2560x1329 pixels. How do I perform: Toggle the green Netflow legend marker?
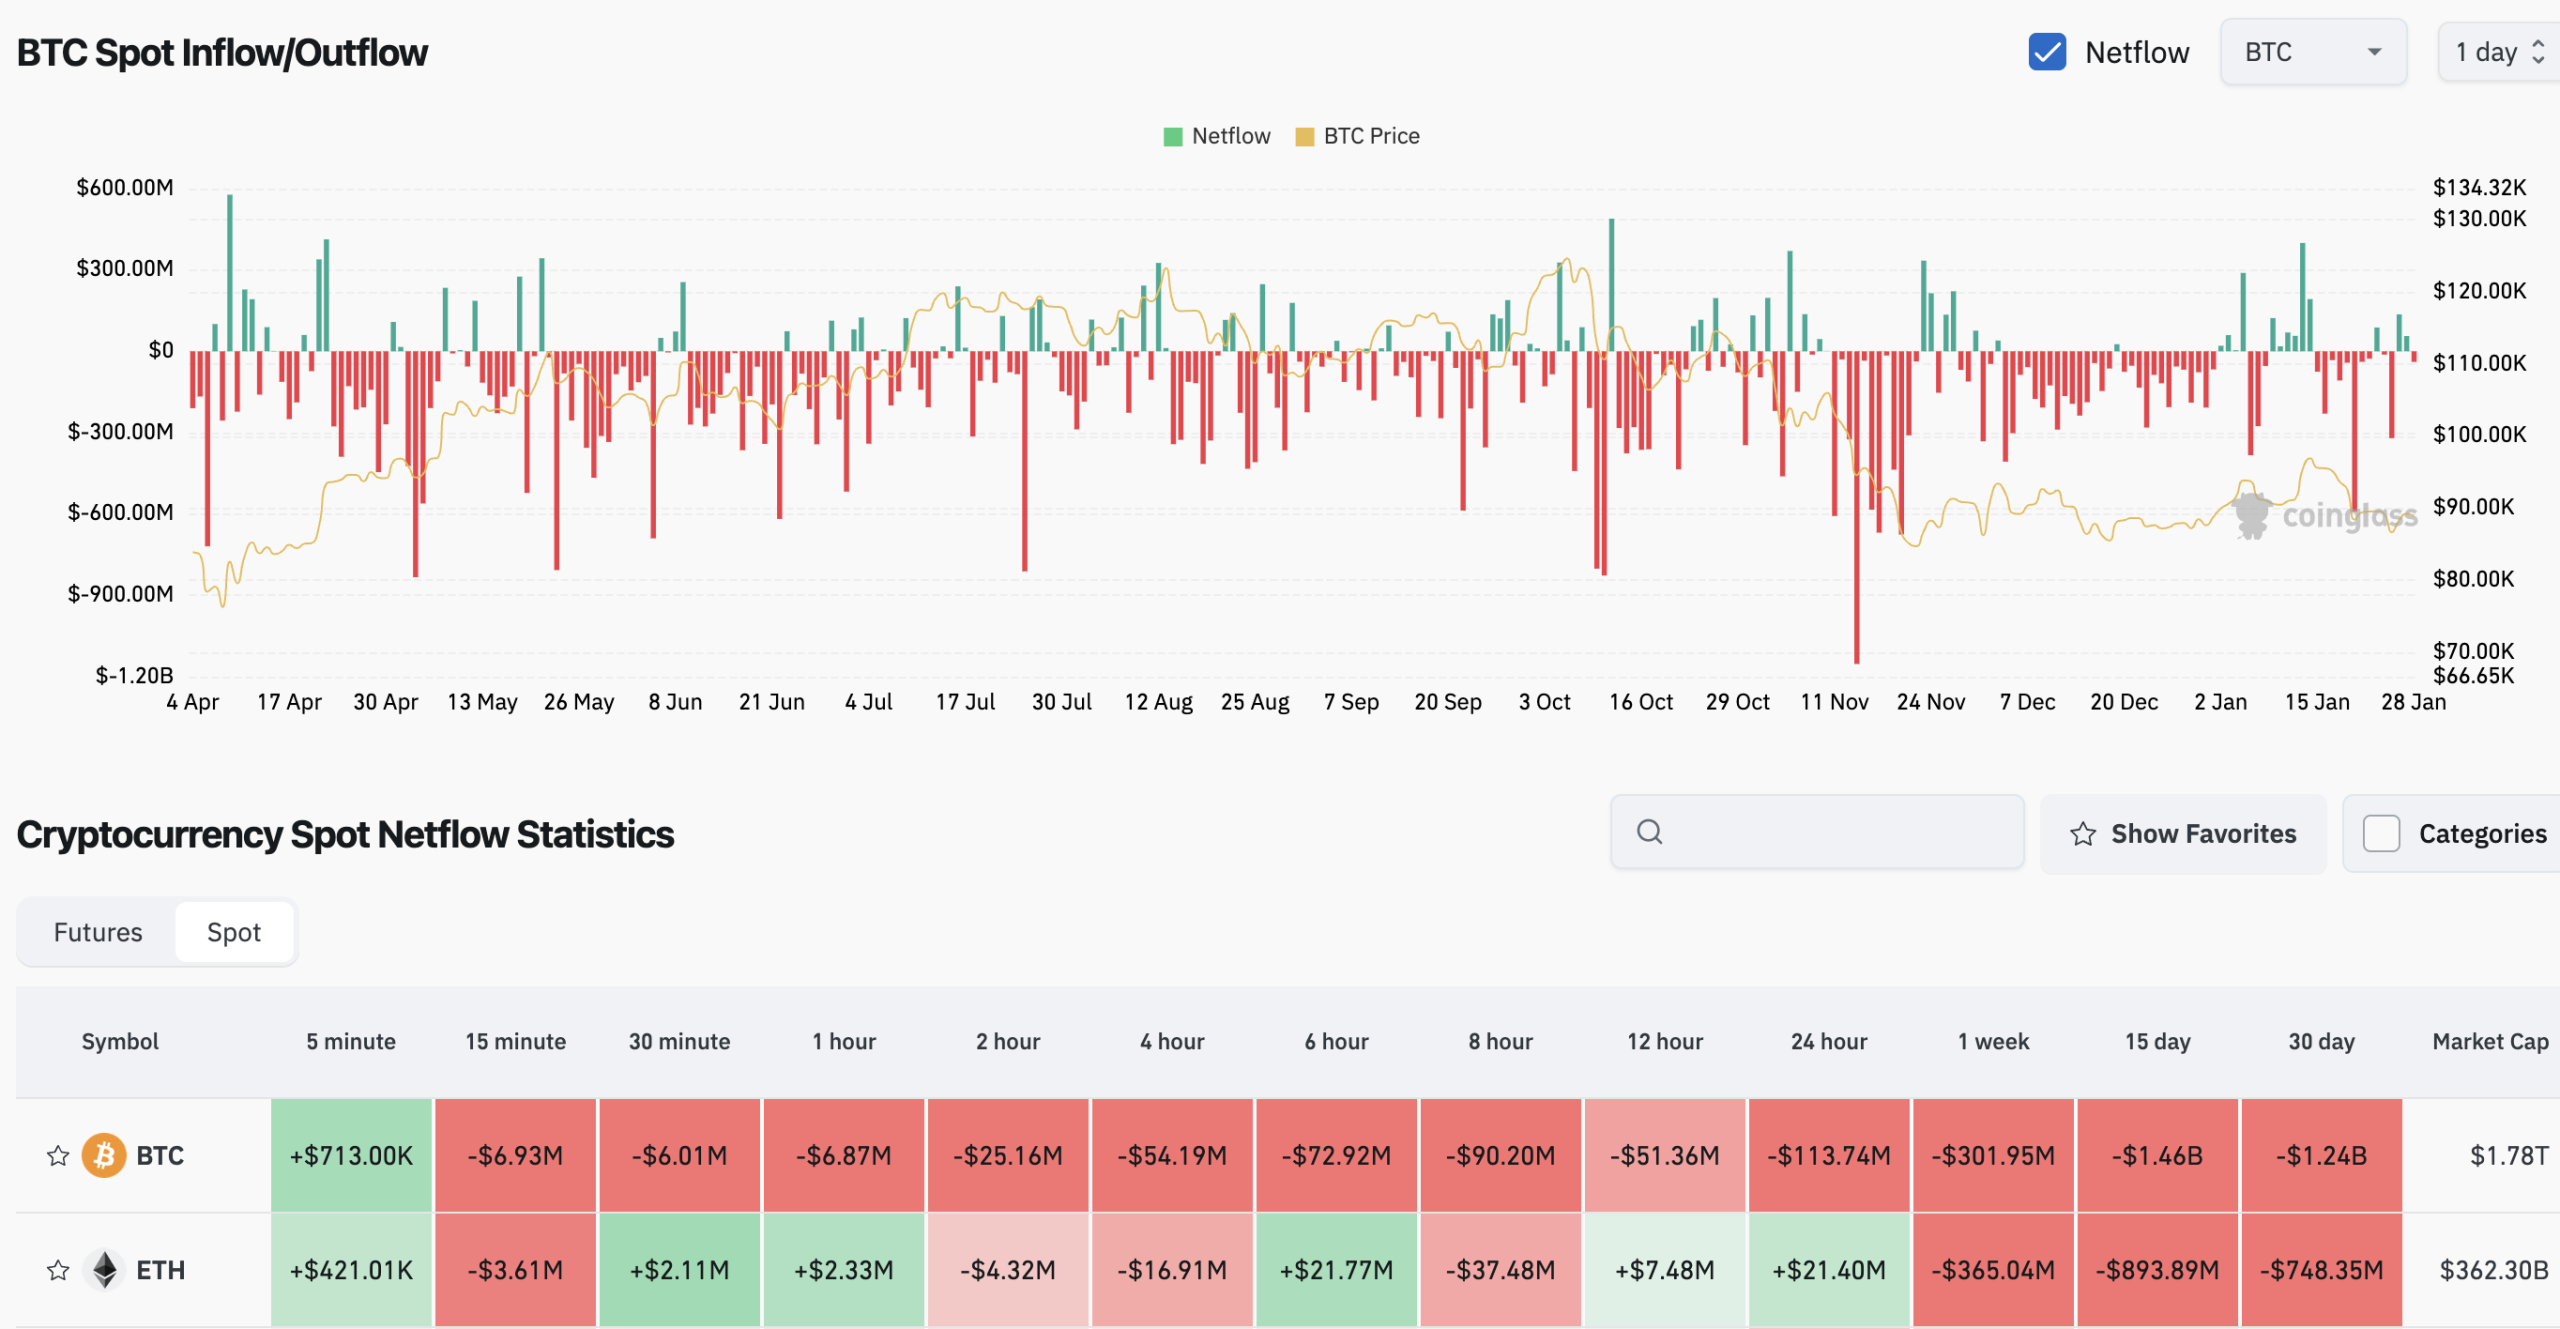pyautogui.click(x=1173, y=137)
